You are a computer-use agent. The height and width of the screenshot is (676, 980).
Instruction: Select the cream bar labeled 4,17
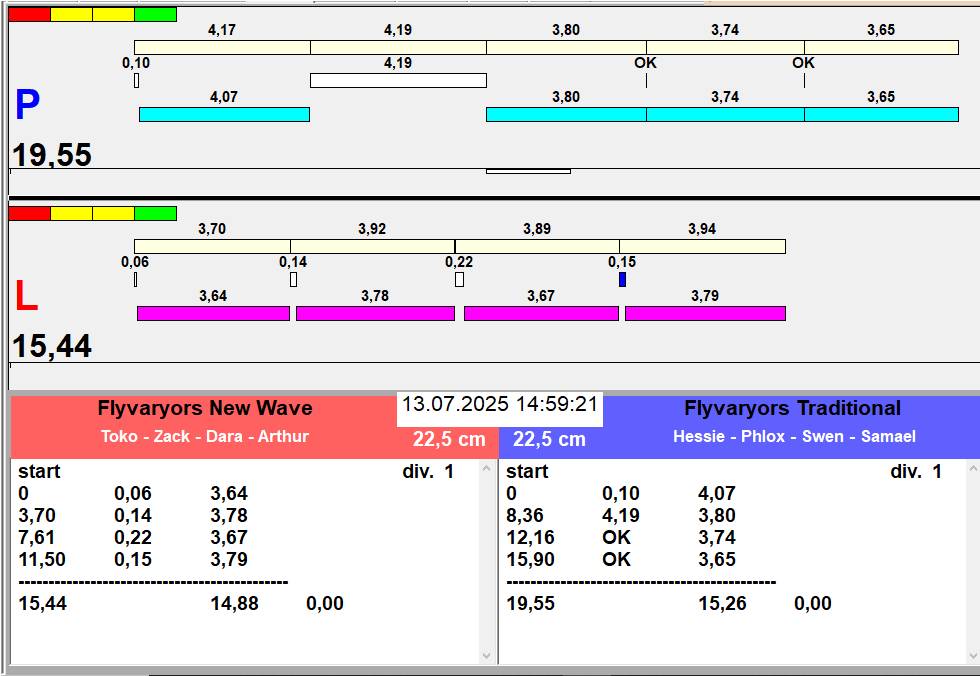(222, 47)
